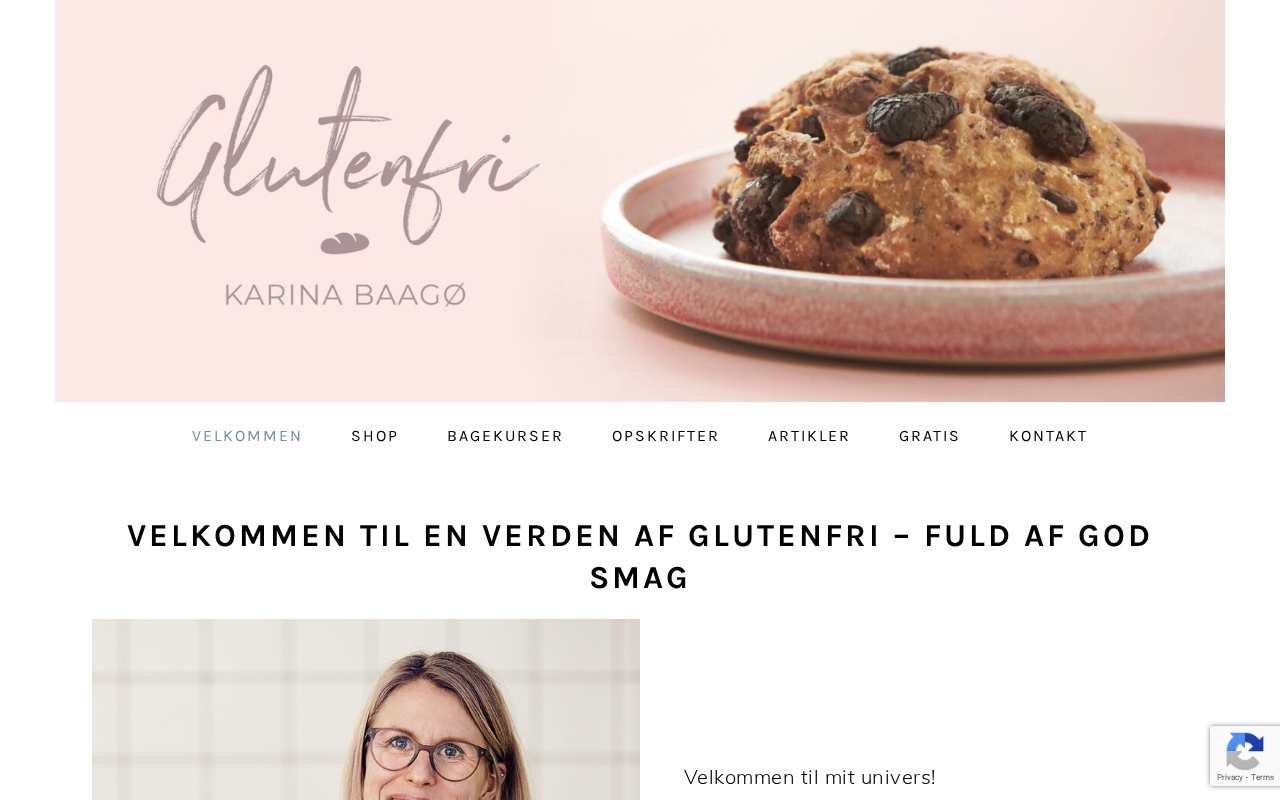The height and width of the screenshot is (800, 1280).
Task: Go to the Shop menu page
Action: click(x=375, y=436)
